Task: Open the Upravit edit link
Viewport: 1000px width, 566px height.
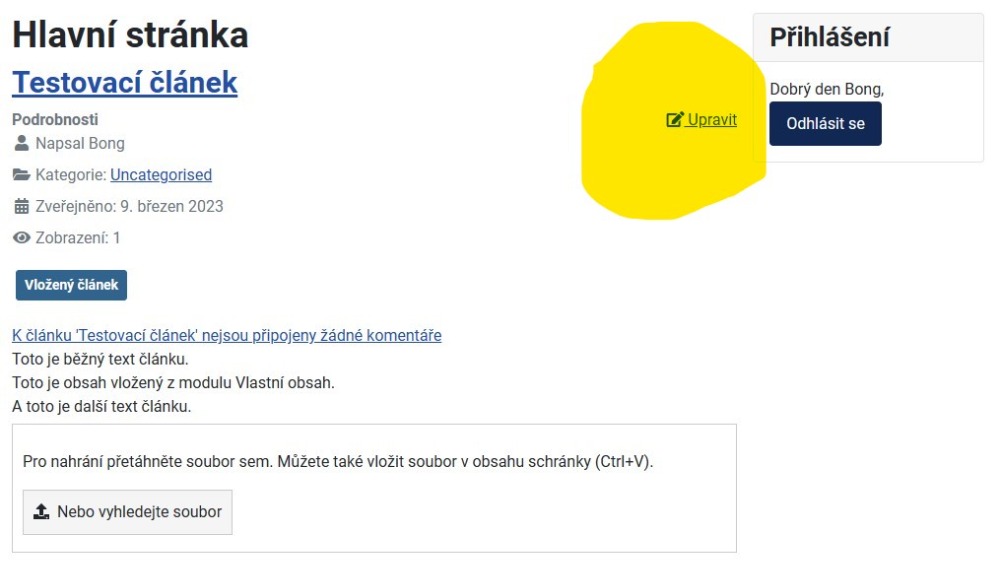Action: [712, 120]
